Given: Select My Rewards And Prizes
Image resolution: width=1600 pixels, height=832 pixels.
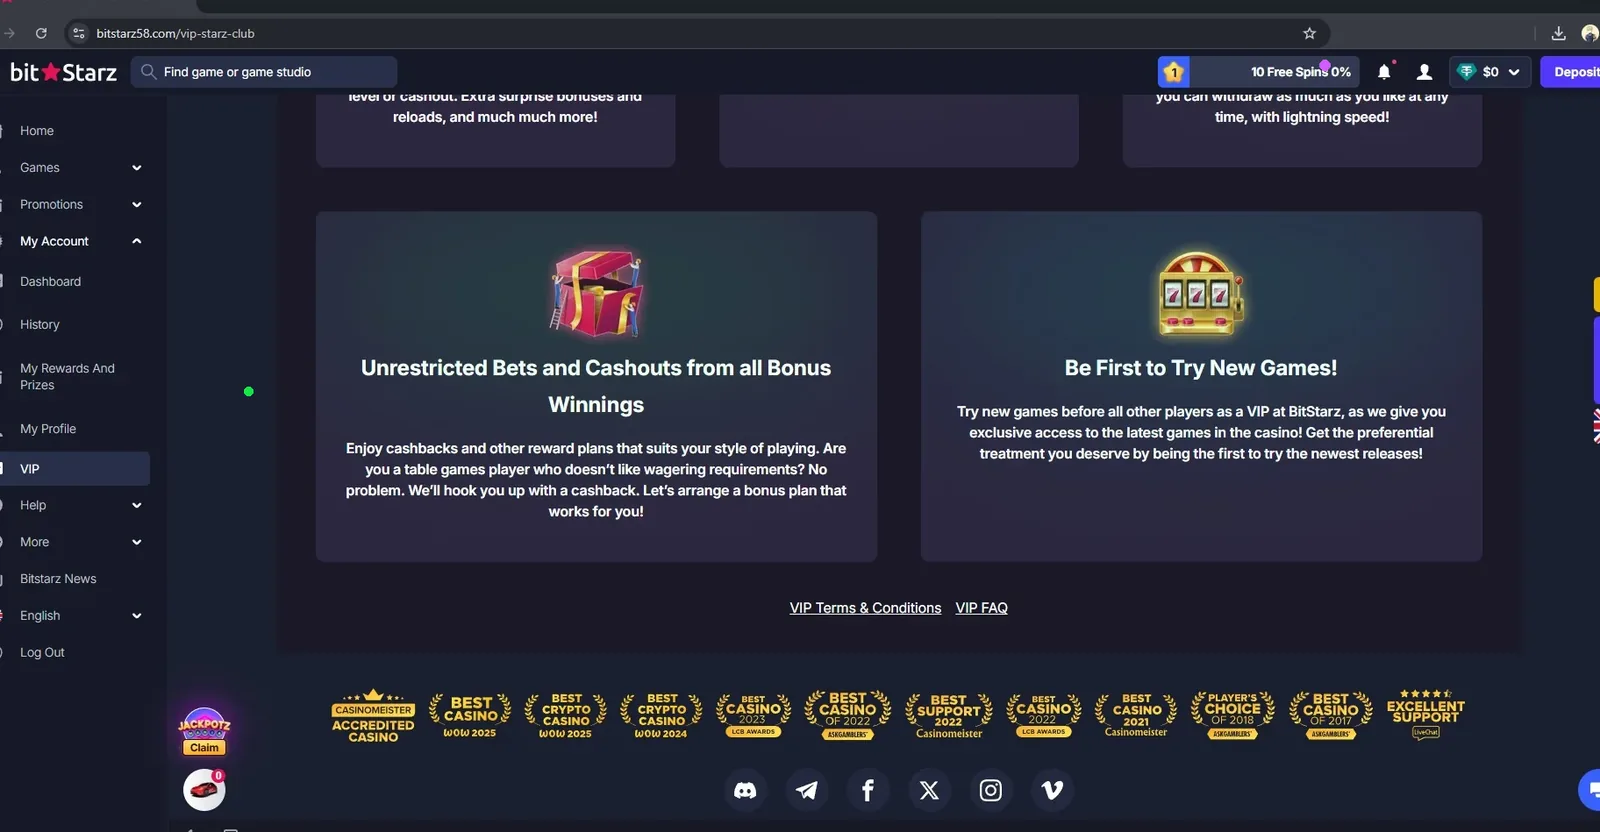Looking at the screenshot, I should point(67,377).
